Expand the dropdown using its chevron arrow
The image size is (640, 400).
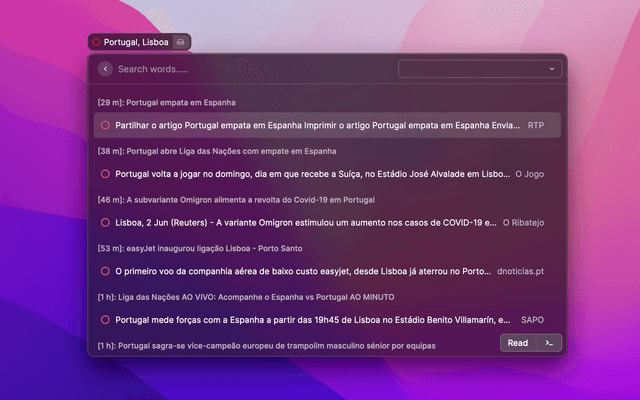point(552,69)
